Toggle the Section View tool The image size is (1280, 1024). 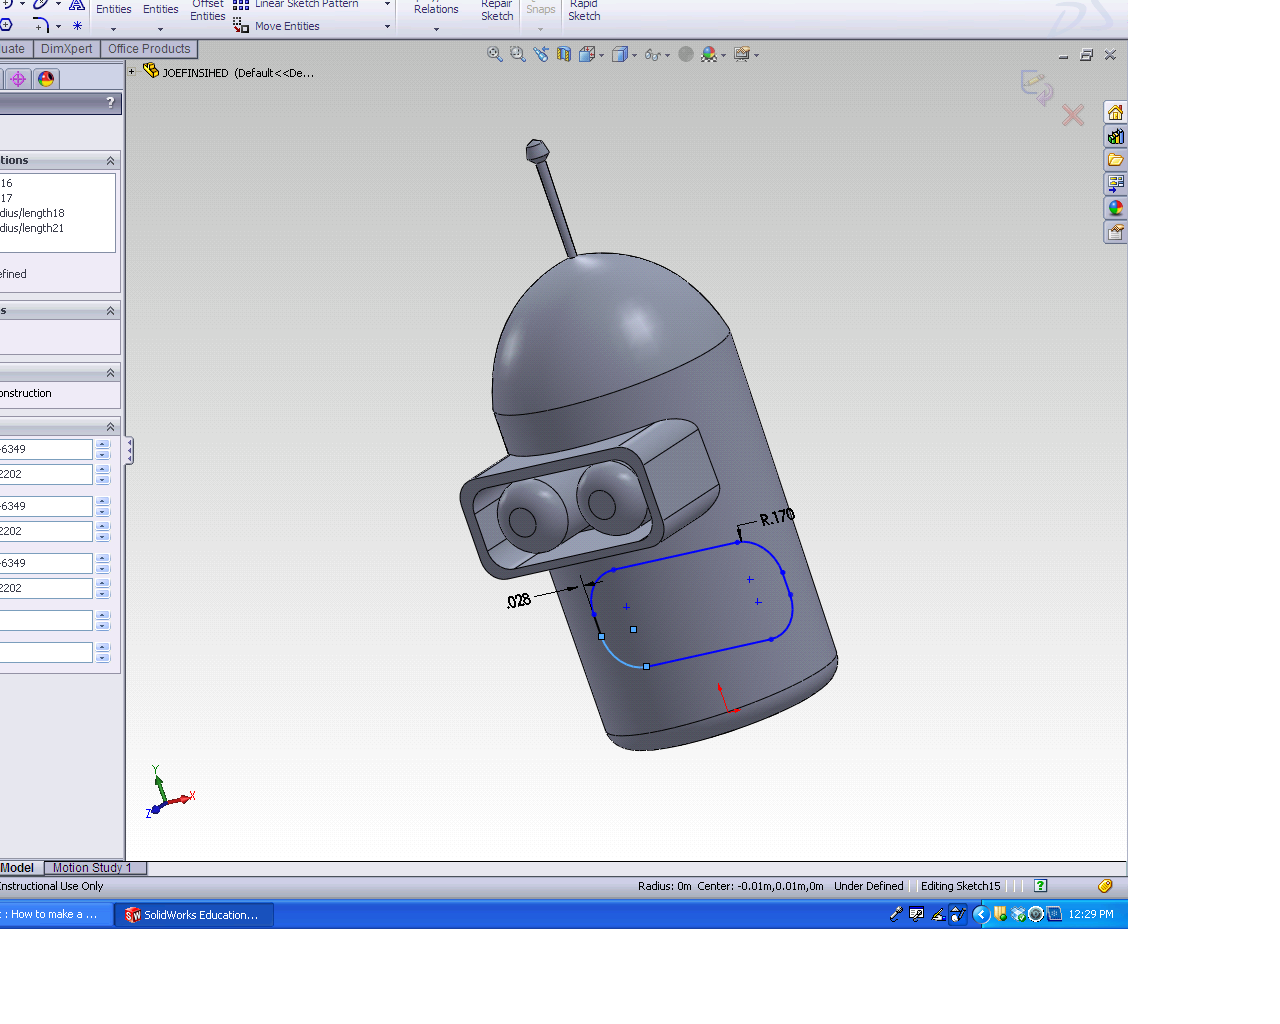click(x=564, y=54)
